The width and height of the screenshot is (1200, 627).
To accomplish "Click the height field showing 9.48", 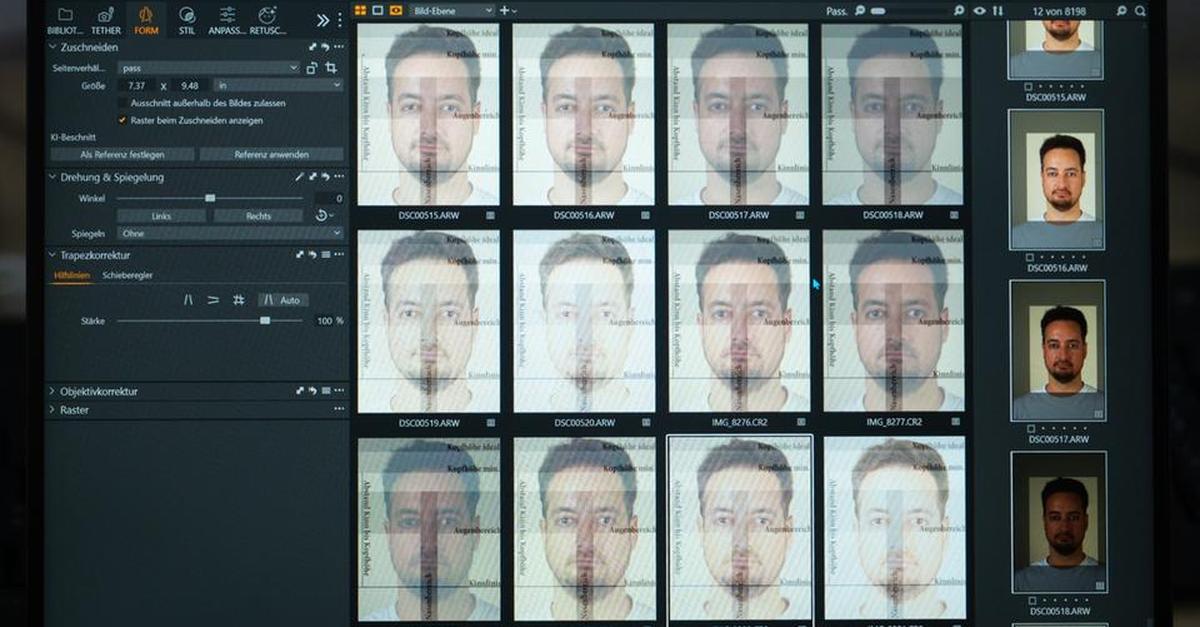I will point(190,86).
